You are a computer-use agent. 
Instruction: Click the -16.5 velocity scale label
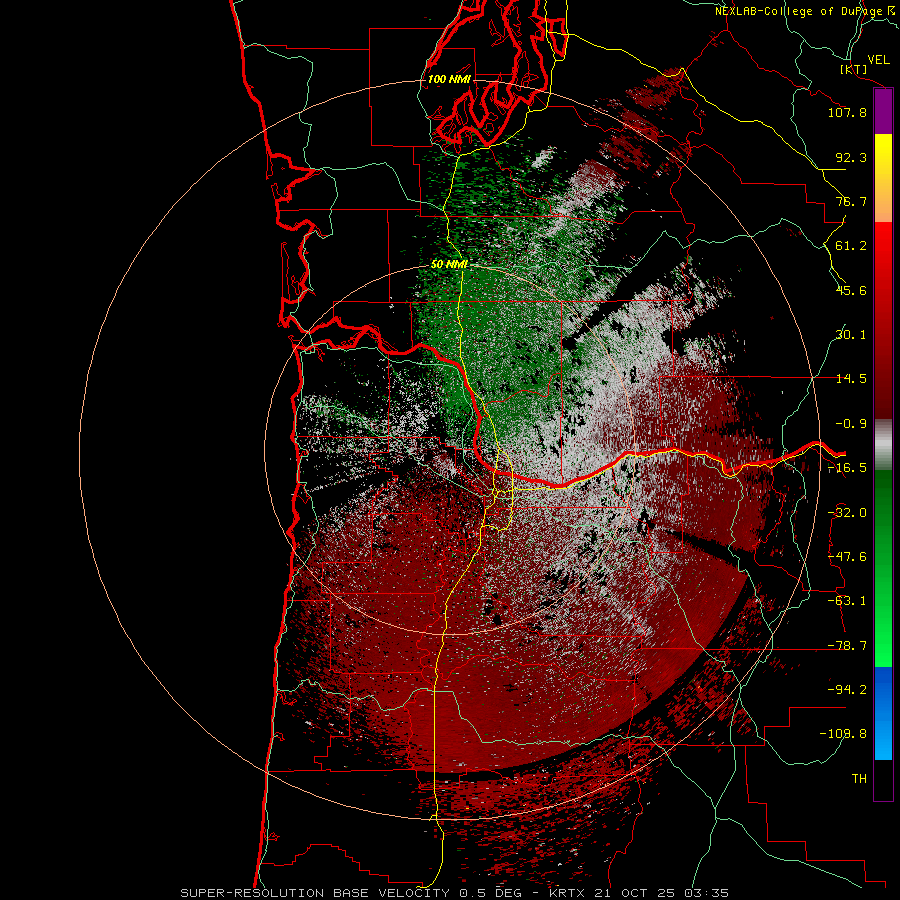point(847,468)
